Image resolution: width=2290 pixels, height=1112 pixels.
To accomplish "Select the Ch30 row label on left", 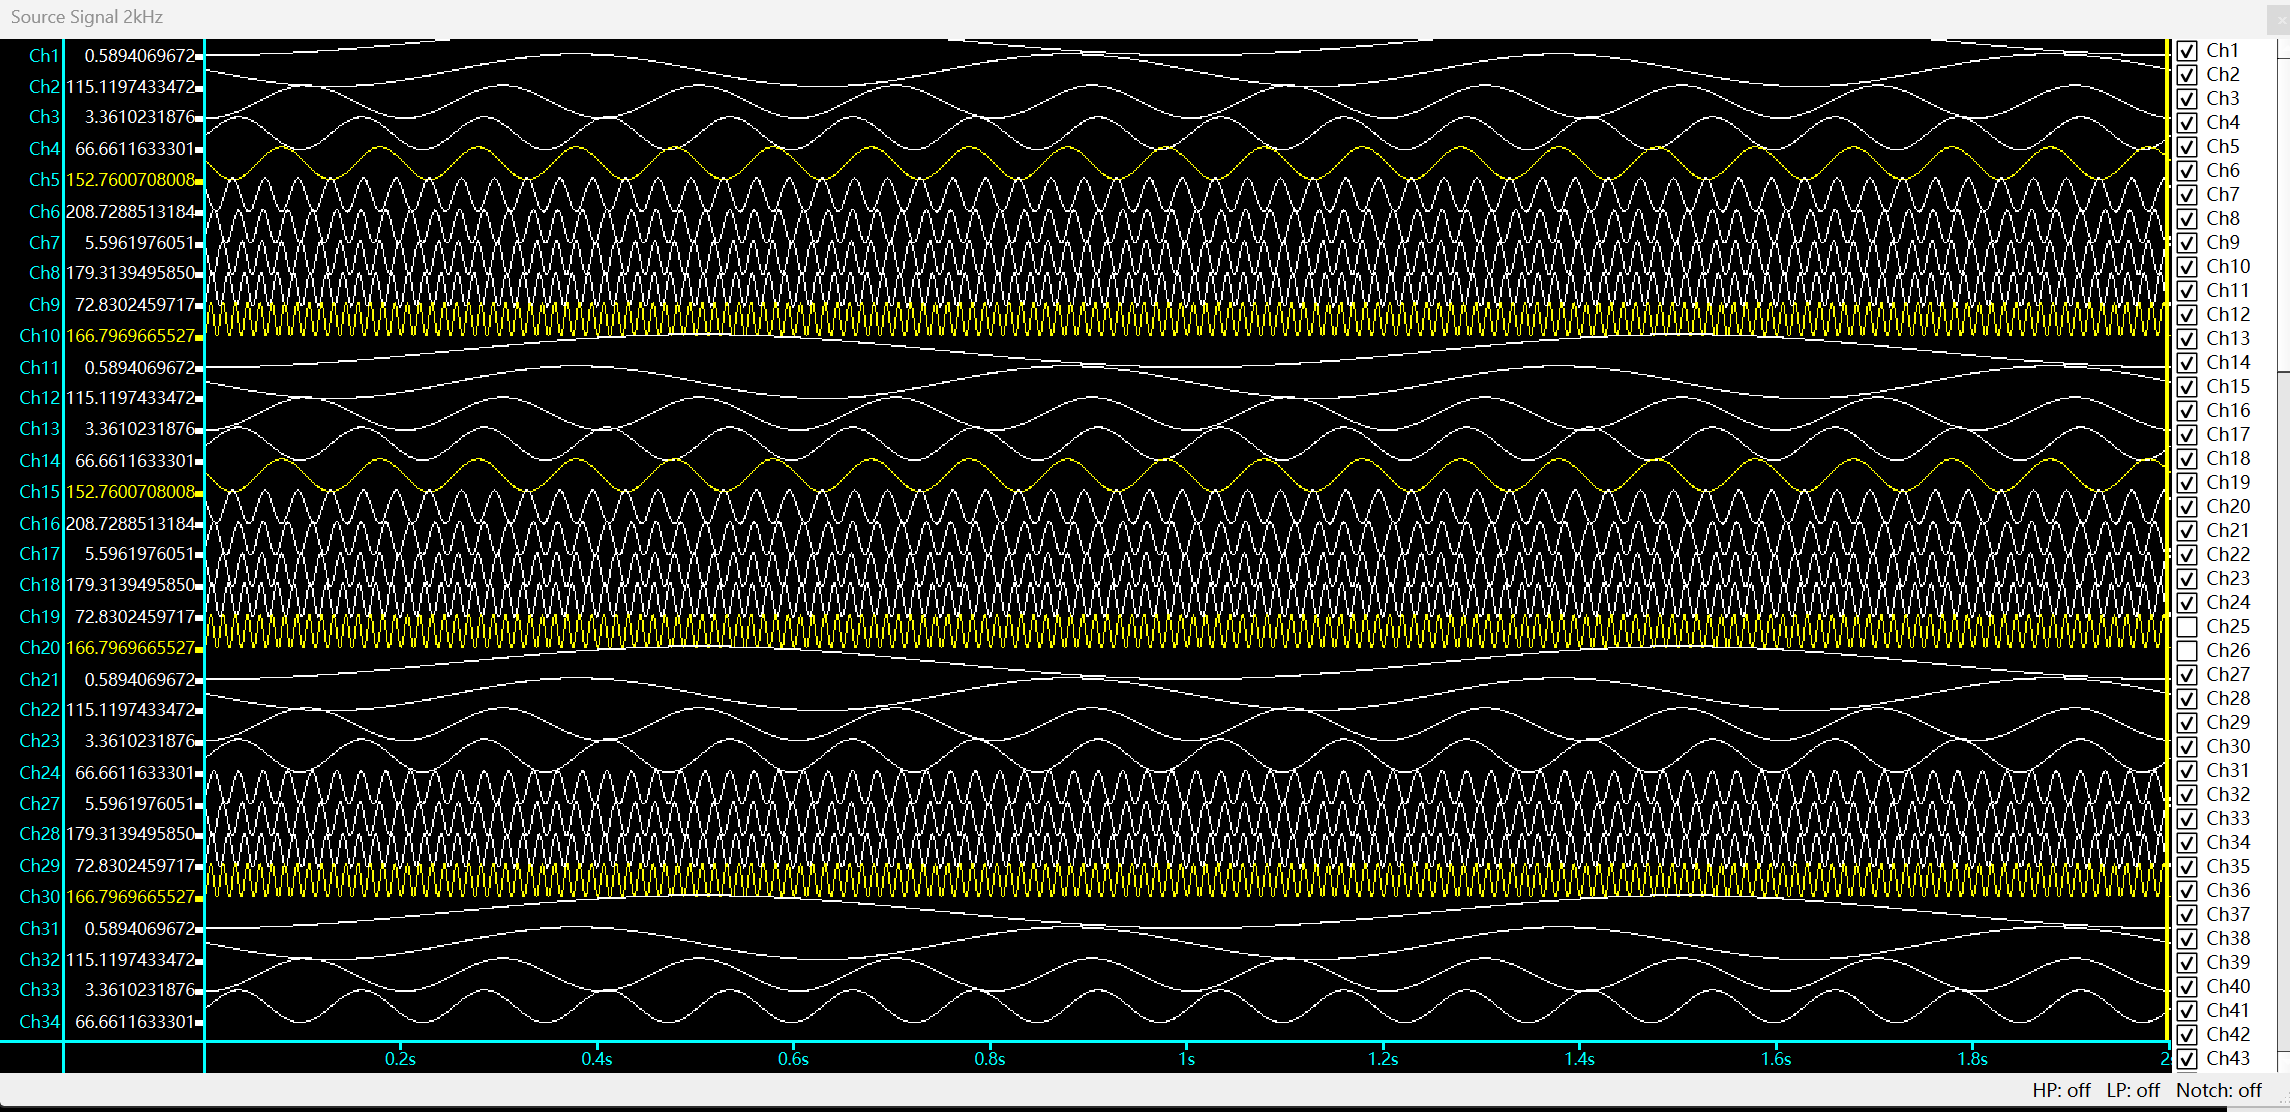I will [40, 897].
